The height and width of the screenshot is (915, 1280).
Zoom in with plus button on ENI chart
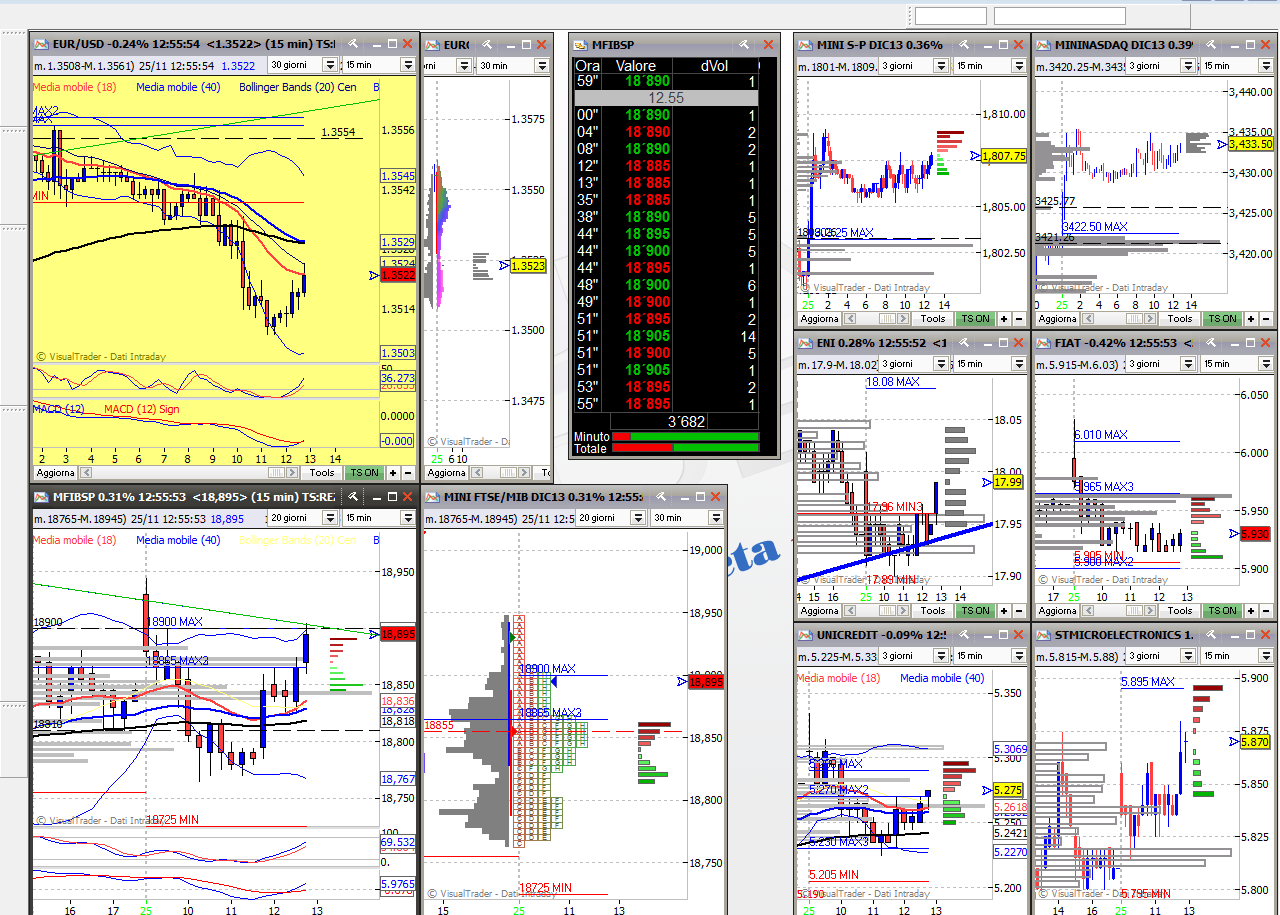(x=1003, y=611)
